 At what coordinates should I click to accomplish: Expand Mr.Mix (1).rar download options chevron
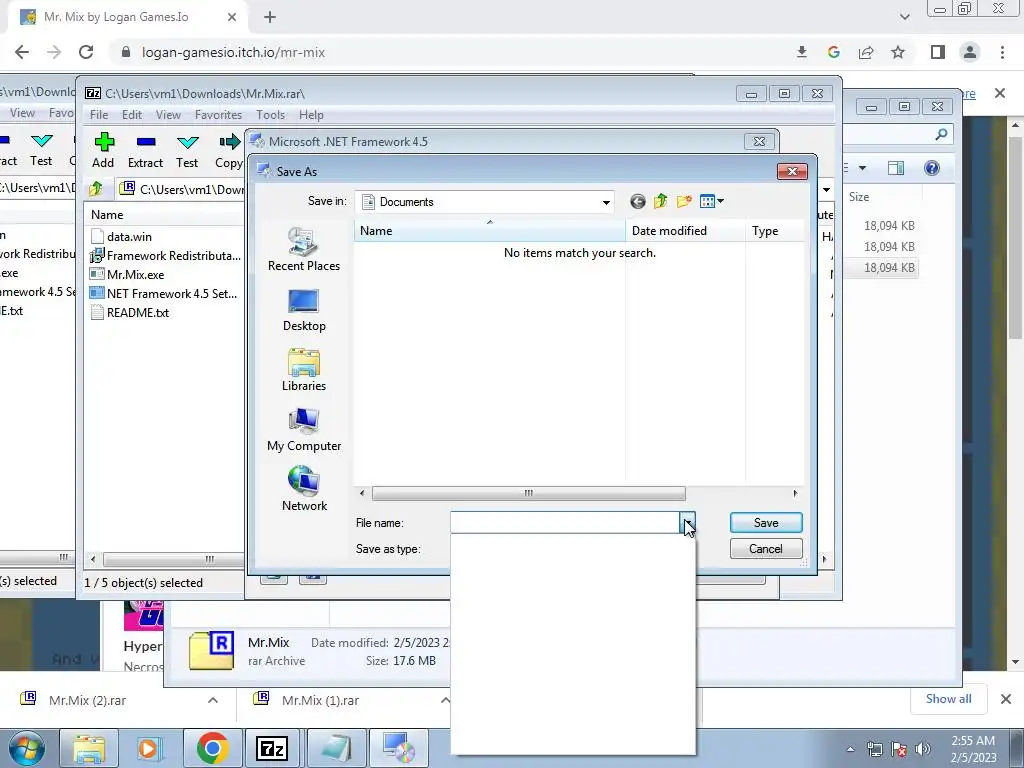pyautogui.click(x=445, y=700)
